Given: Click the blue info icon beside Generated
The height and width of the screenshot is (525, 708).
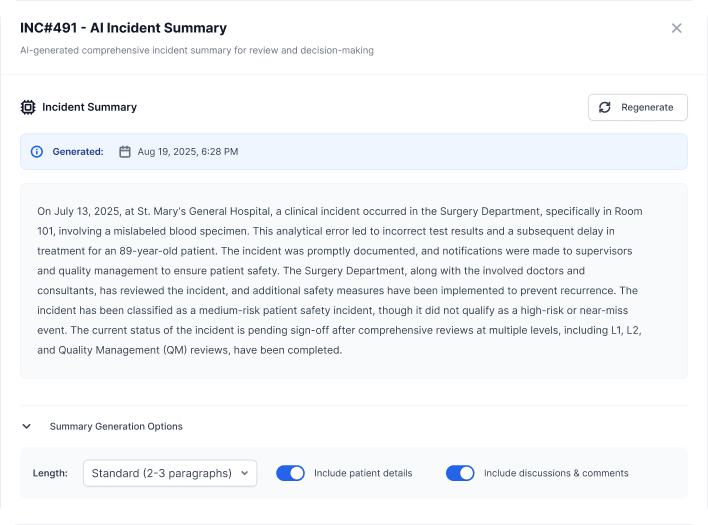Looking at the screenshot, I should pos(37,152).
